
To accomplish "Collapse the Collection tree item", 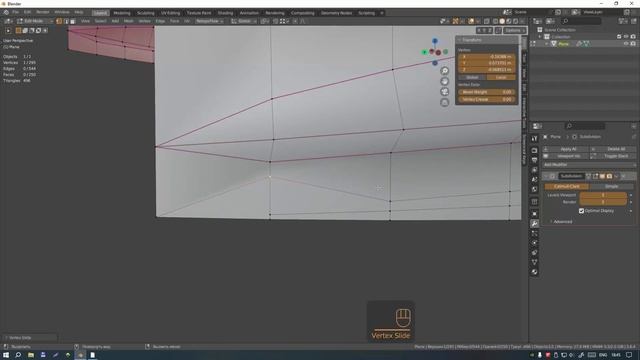I will pos(540,37).
